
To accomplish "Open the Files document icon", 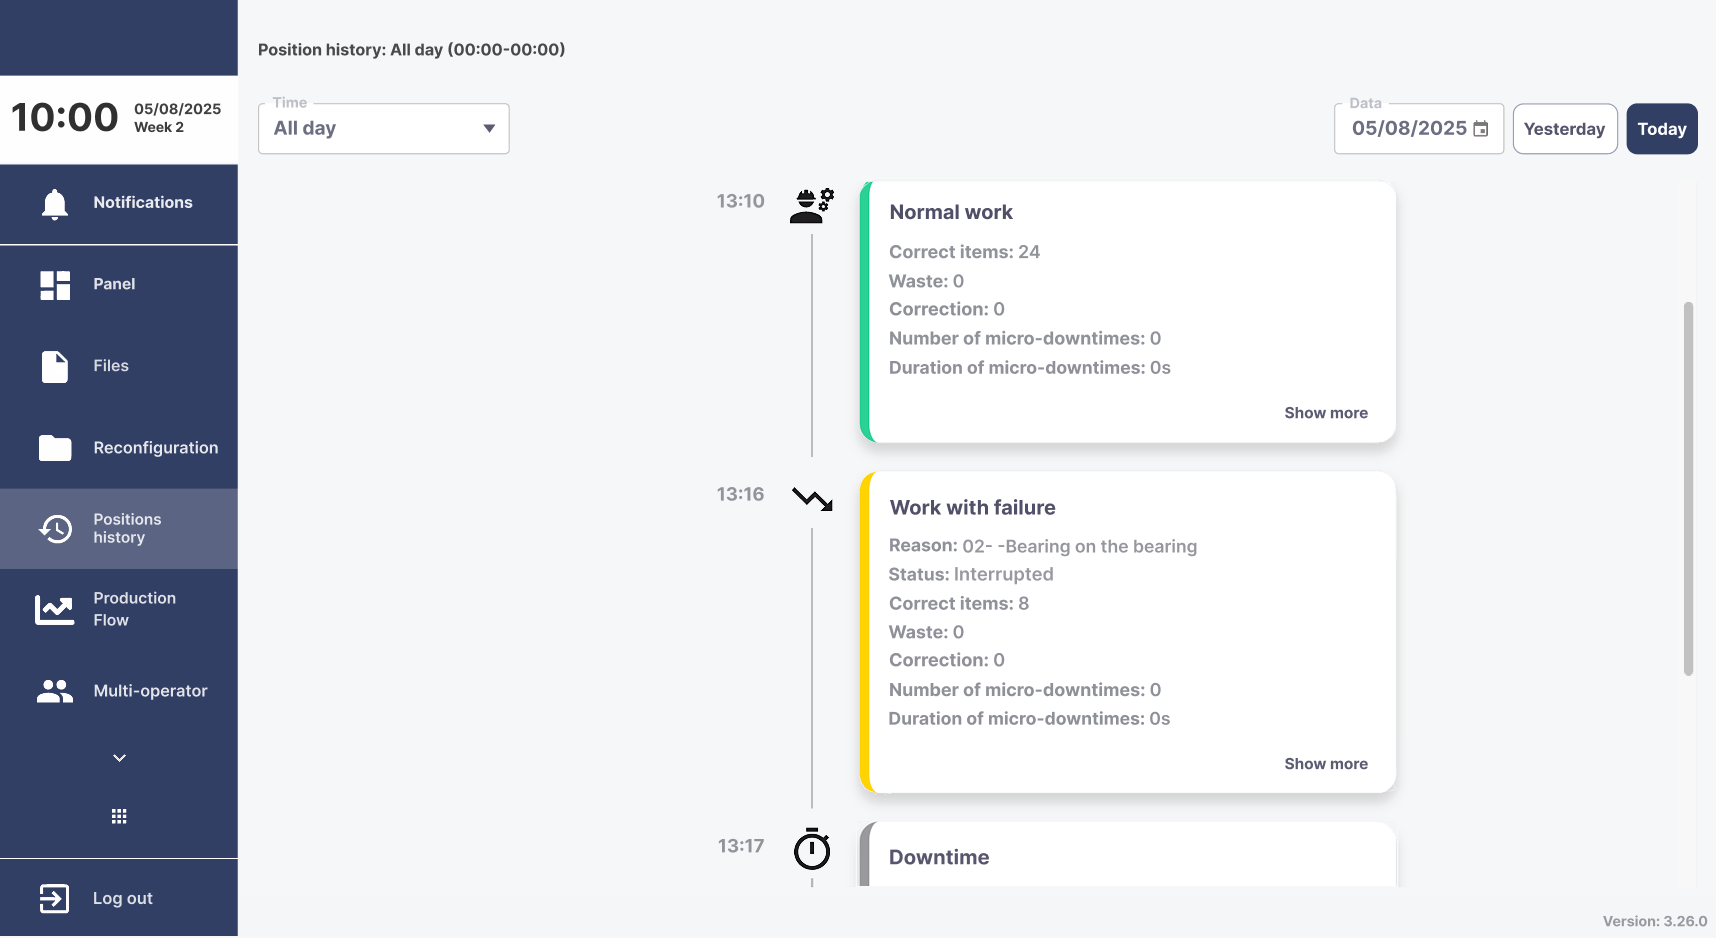I will [55, 367].
